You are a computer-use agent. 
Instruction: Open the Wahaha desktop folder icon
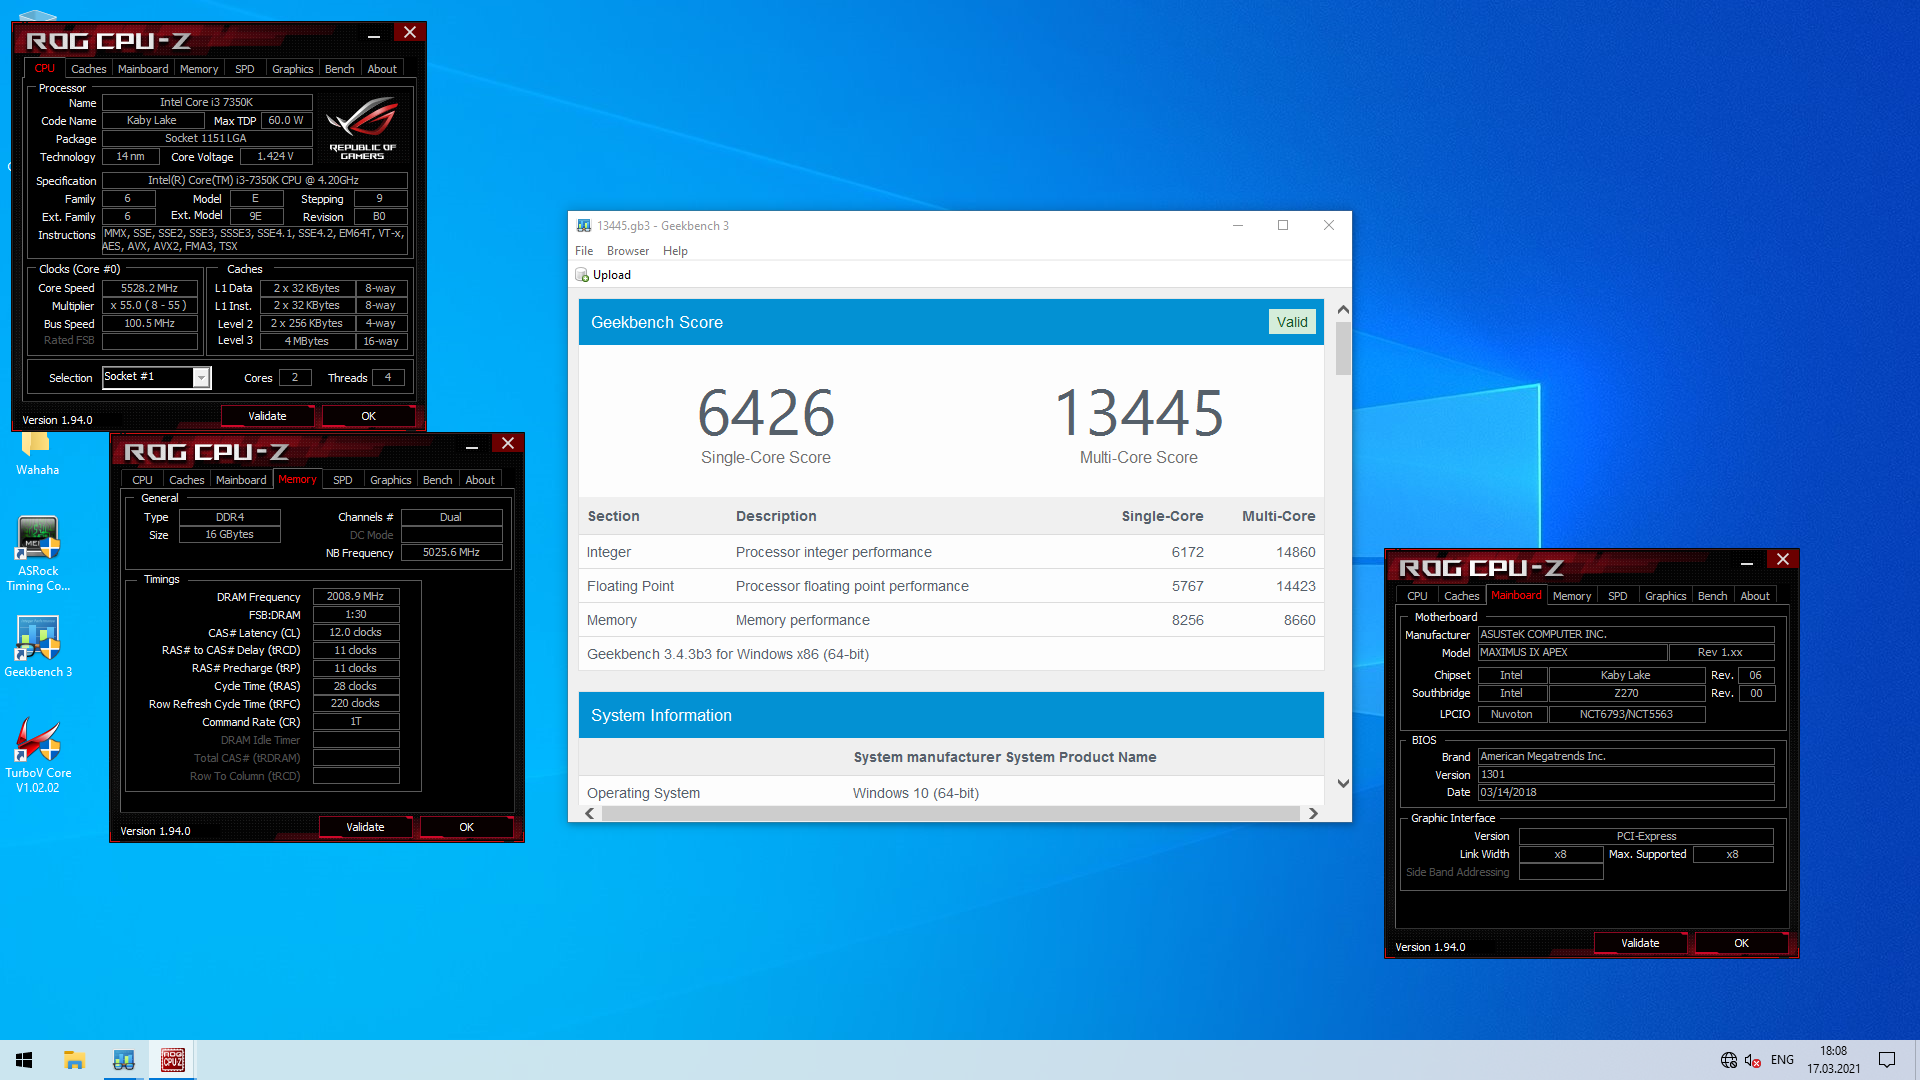pyautogui.click(x=37, y=452)
